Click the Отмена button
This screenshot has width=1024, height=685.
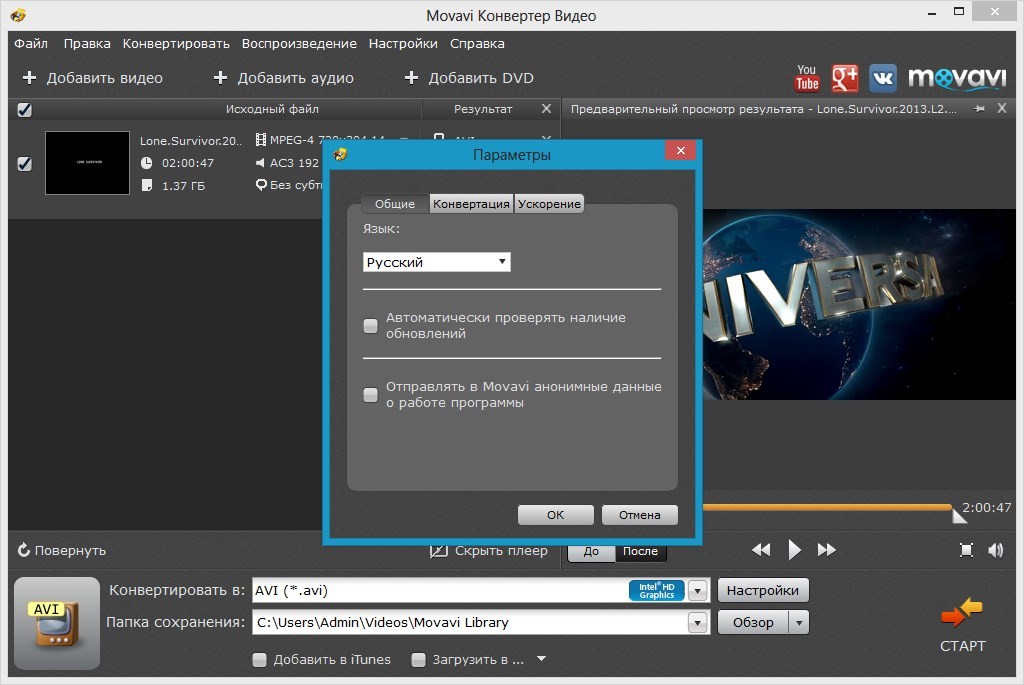pos(639,515)
